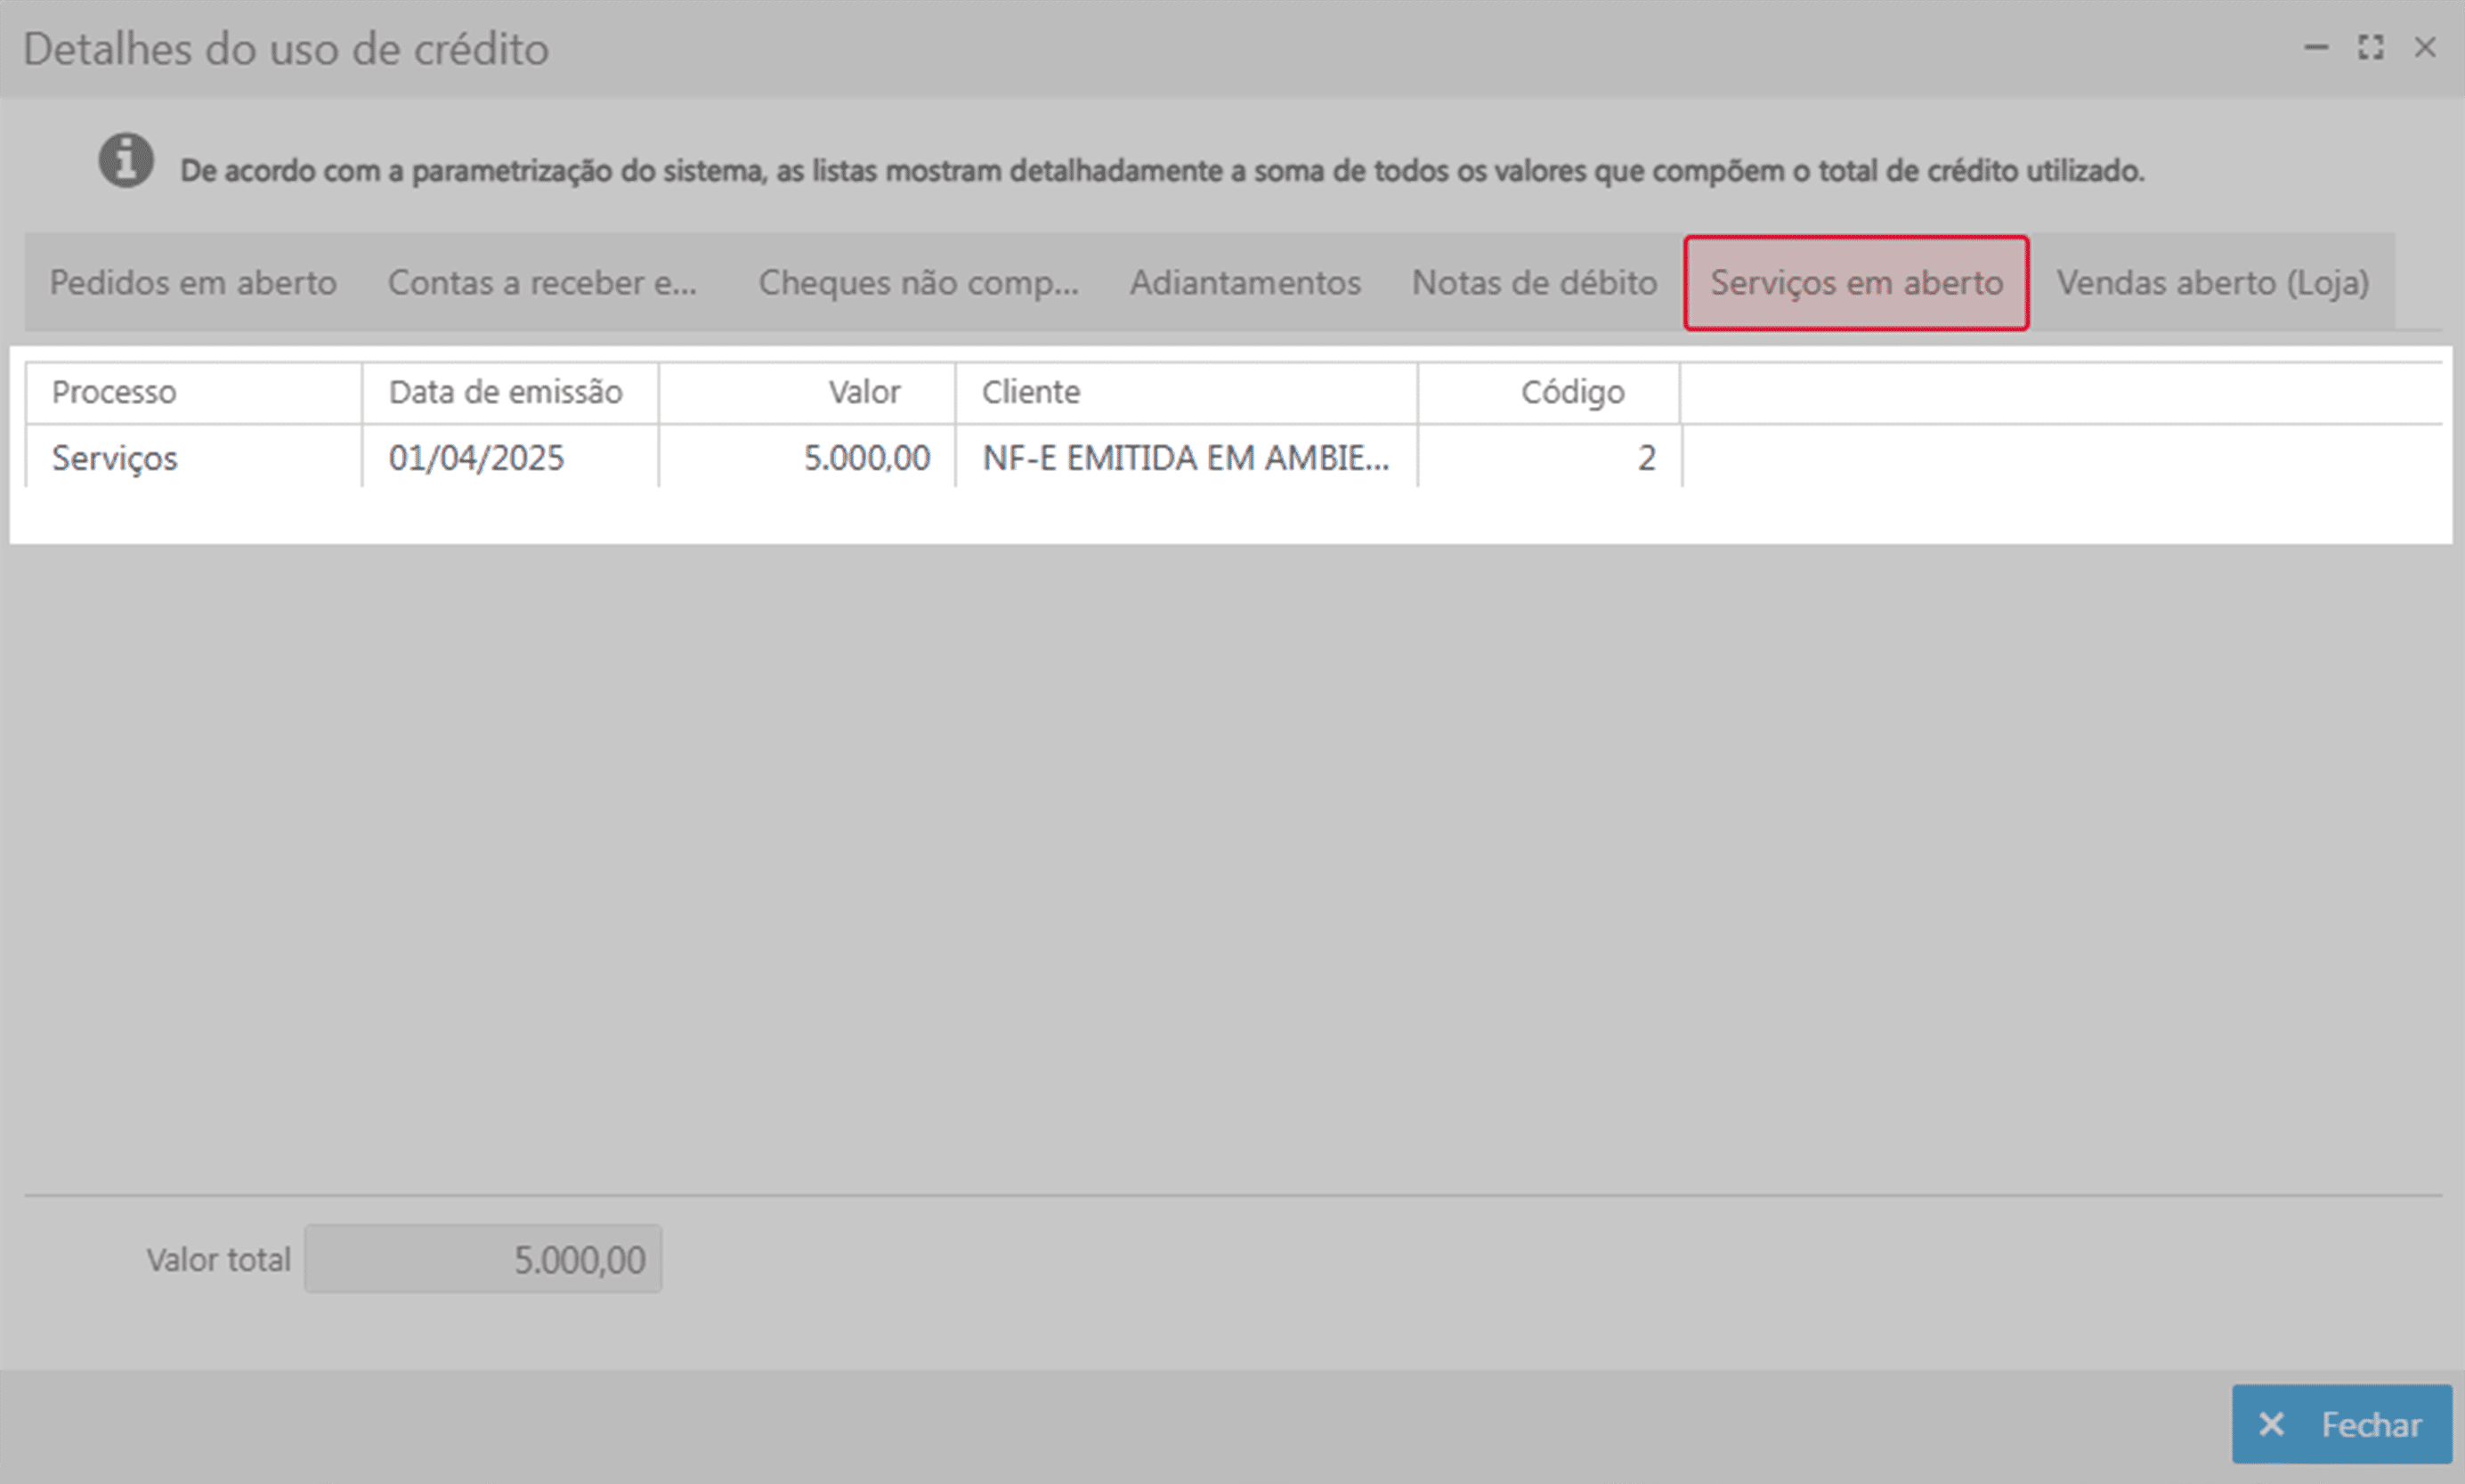Click the Valor total field
This screenshot has width=2465, height=1484.
click(x=483, y=1259)
